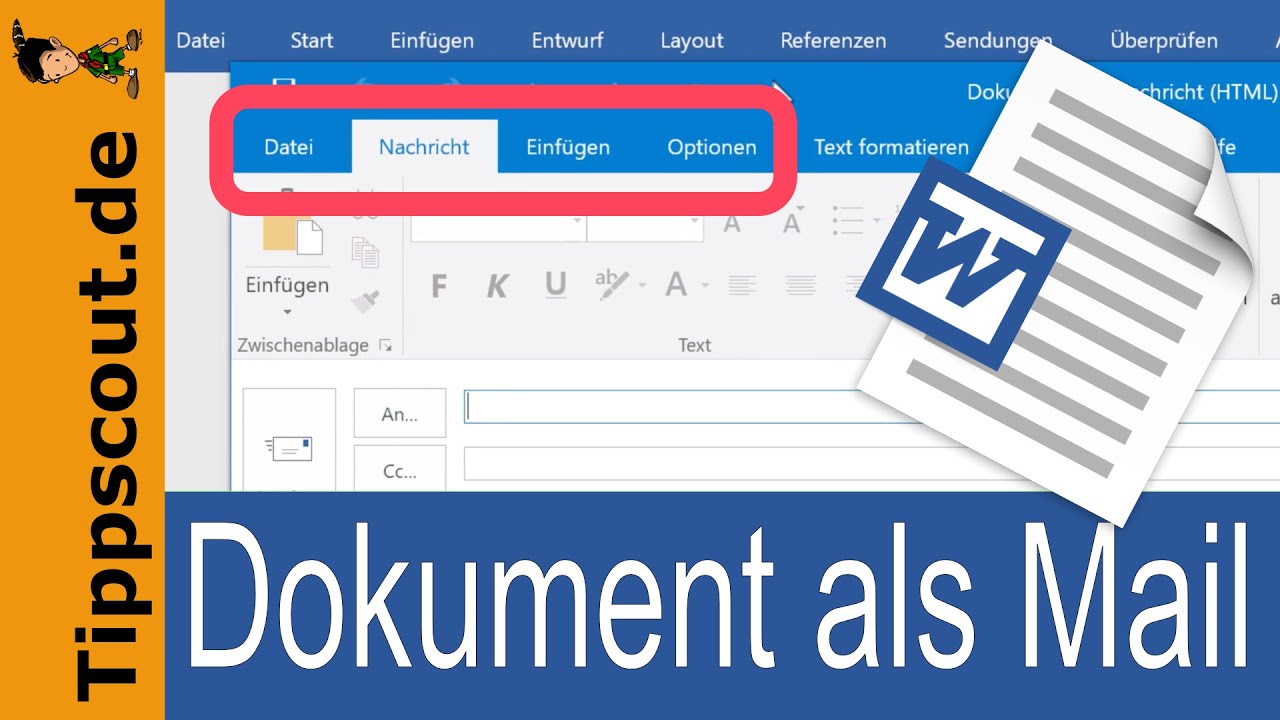Click the Cc... recipient button
The width and height of the screenshot is (1280, 720).
(x=400, y=470)
